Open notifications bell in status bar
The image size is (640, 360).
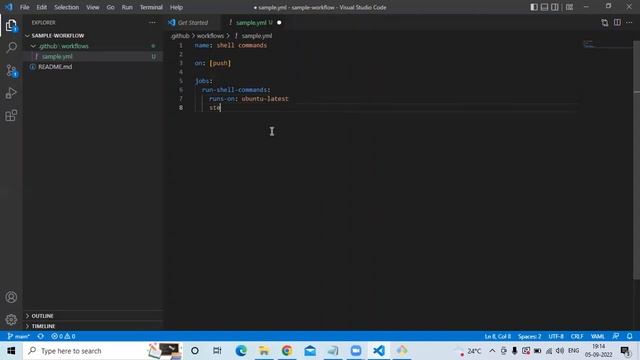[x=629, y=336]
